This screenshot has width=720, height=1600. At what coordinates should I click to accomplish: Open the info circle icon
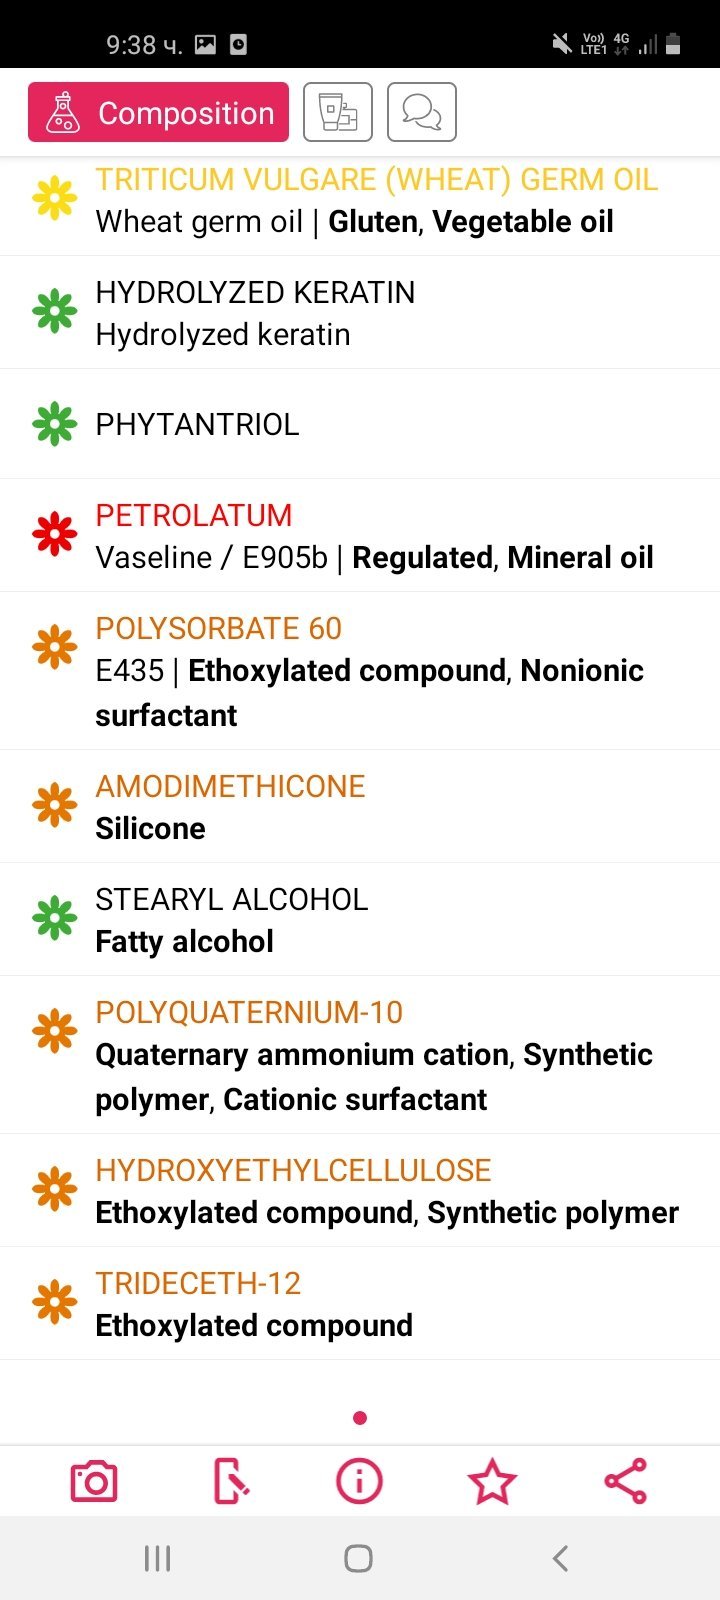(359, 1481)
